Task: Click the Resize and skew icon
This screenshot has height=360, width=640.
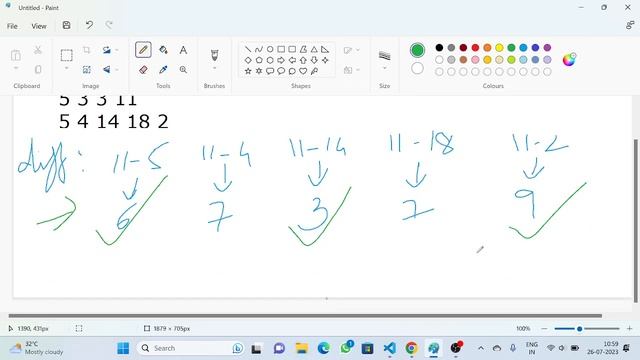Action: point(87,70)
